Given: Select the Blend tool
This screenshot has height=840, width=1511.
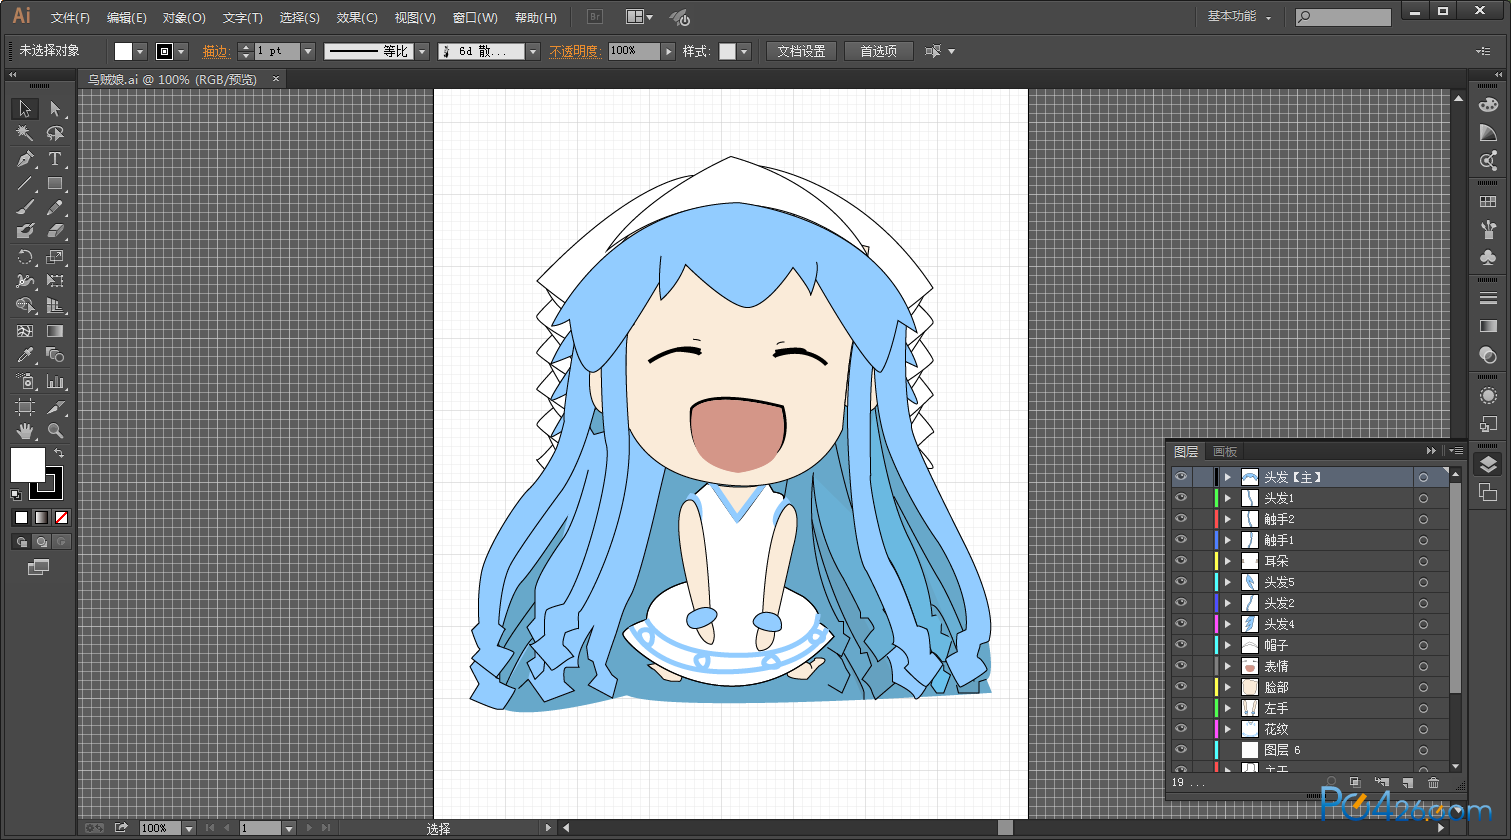Looking at the screenshot, I should click(x=55, y=355).
